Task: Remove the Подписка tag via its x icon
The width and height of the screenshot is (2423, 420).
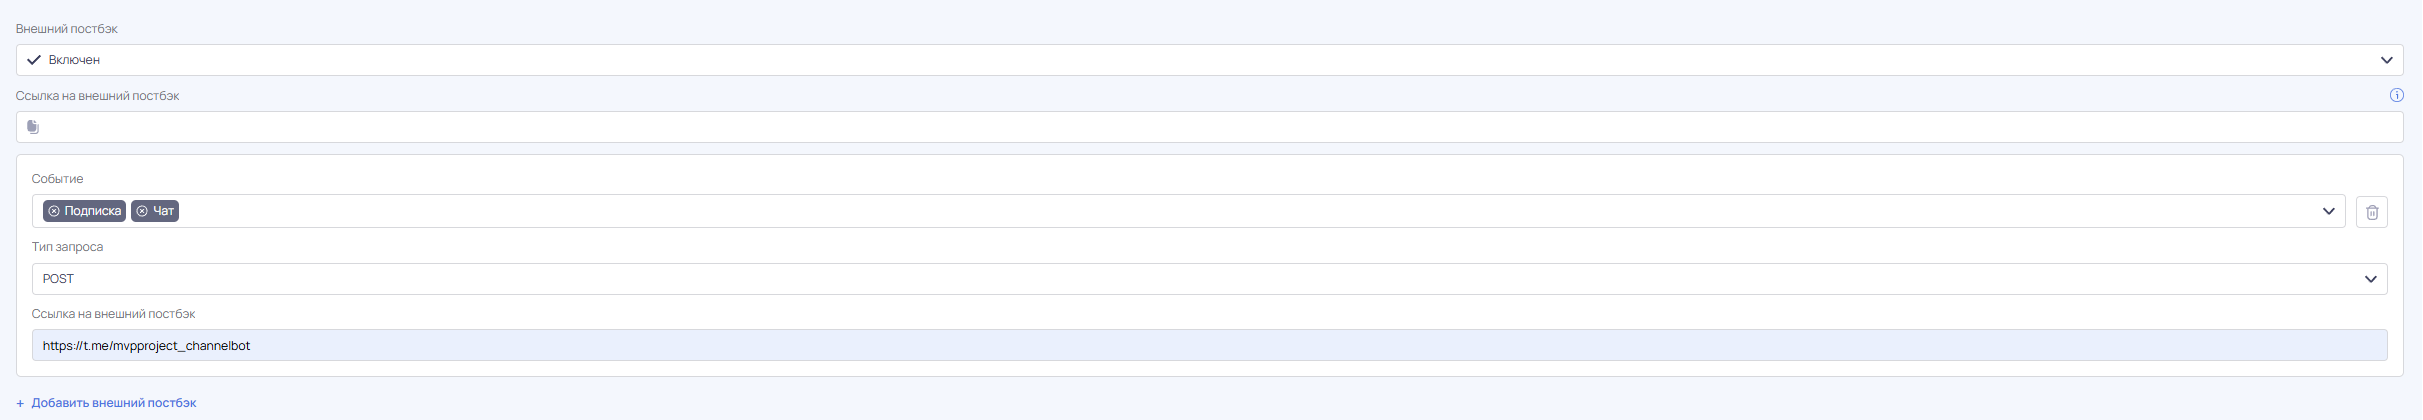Action: coord(54,211)
